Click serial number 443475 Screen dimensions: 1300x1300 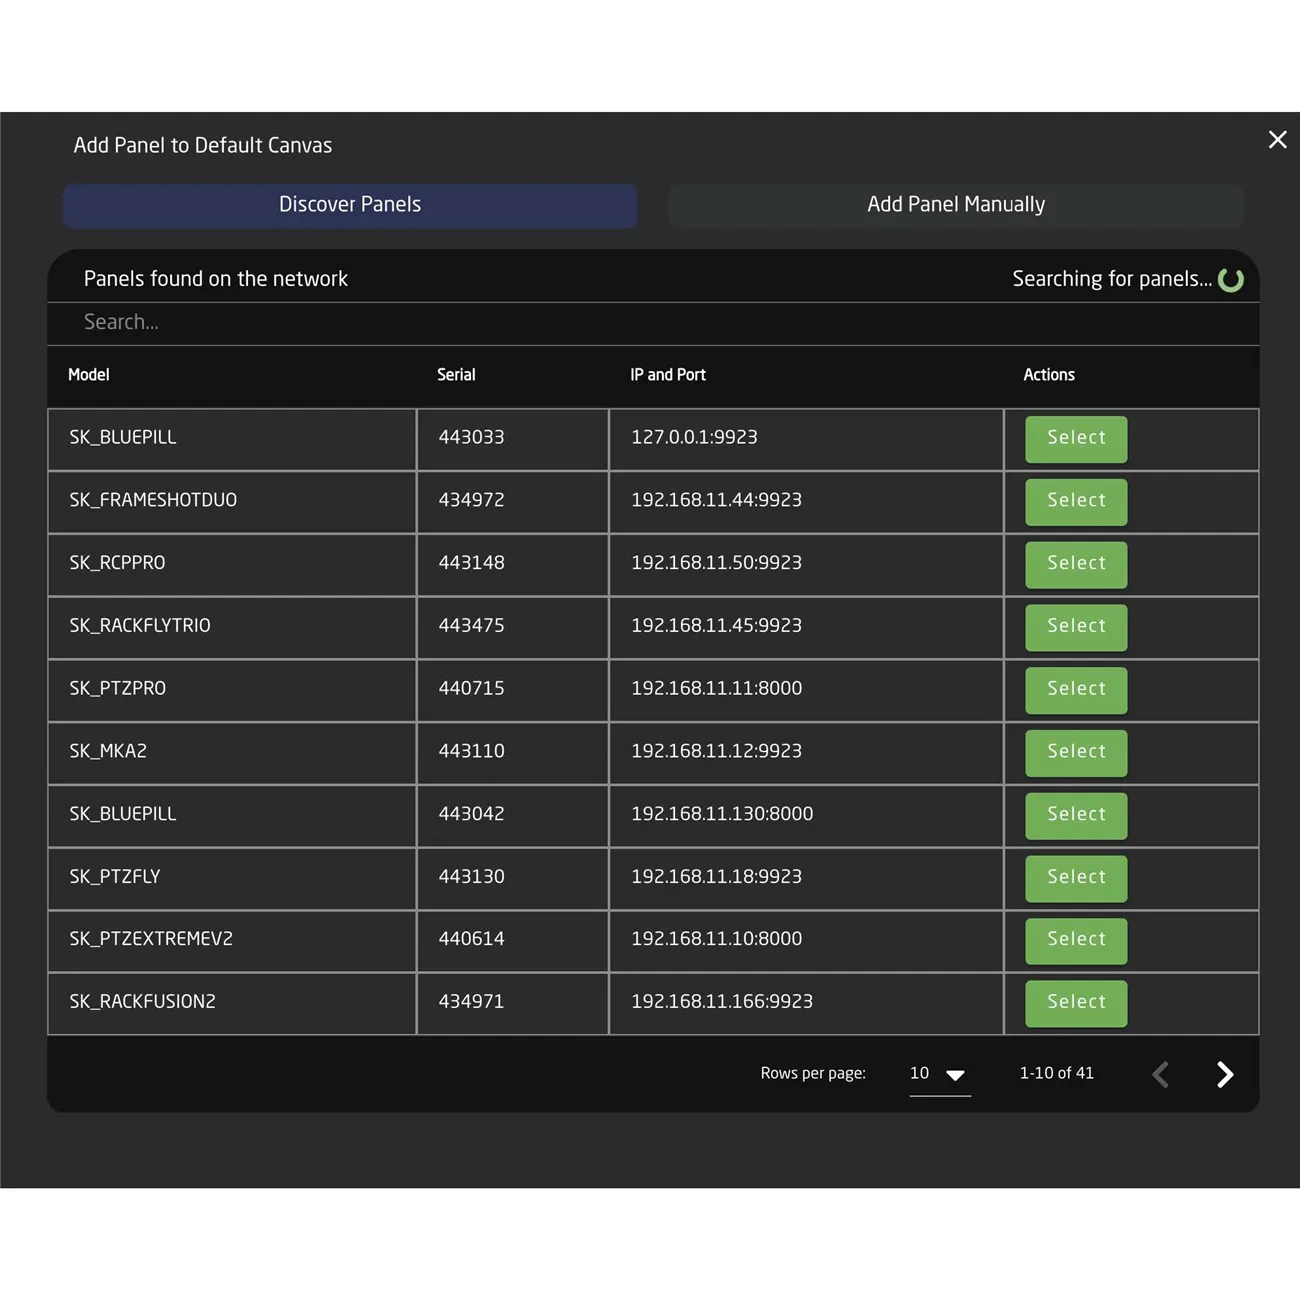click(x=471, y=626)
